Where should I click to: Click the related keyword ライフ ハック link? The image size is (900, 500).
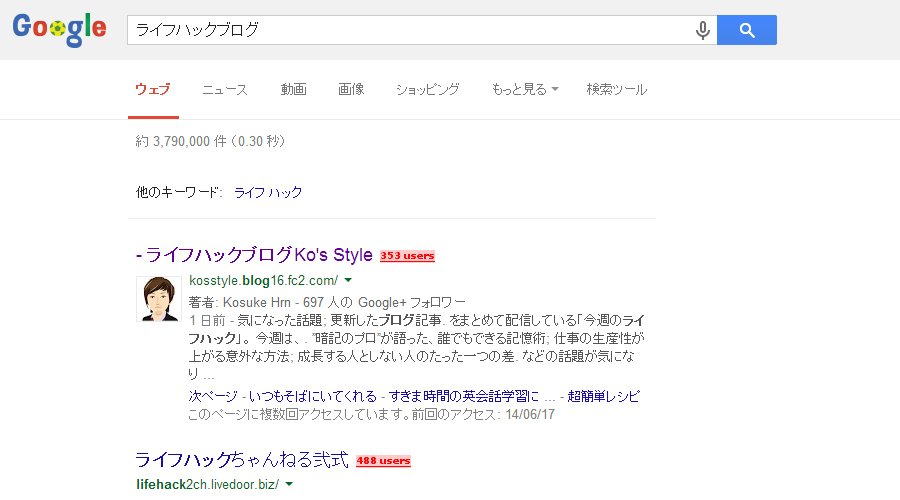[x=268, y=192]
